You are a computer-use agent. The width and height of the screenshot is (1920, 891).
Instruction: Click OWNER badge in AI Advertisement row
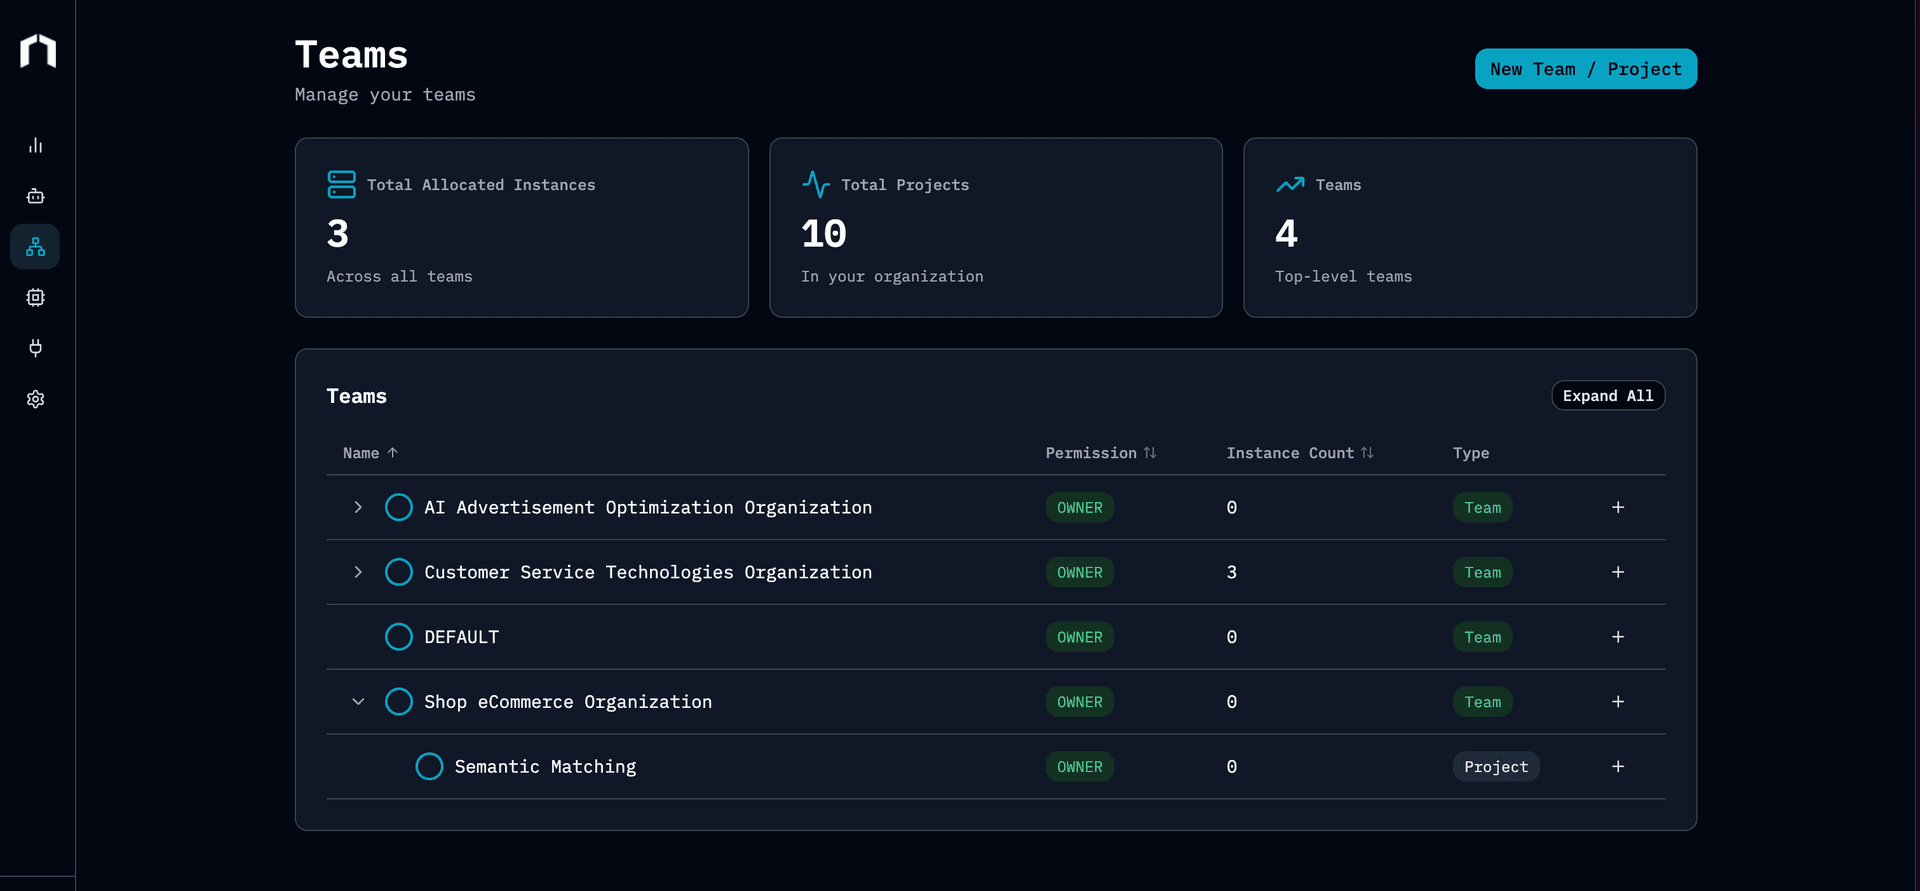1080,507
